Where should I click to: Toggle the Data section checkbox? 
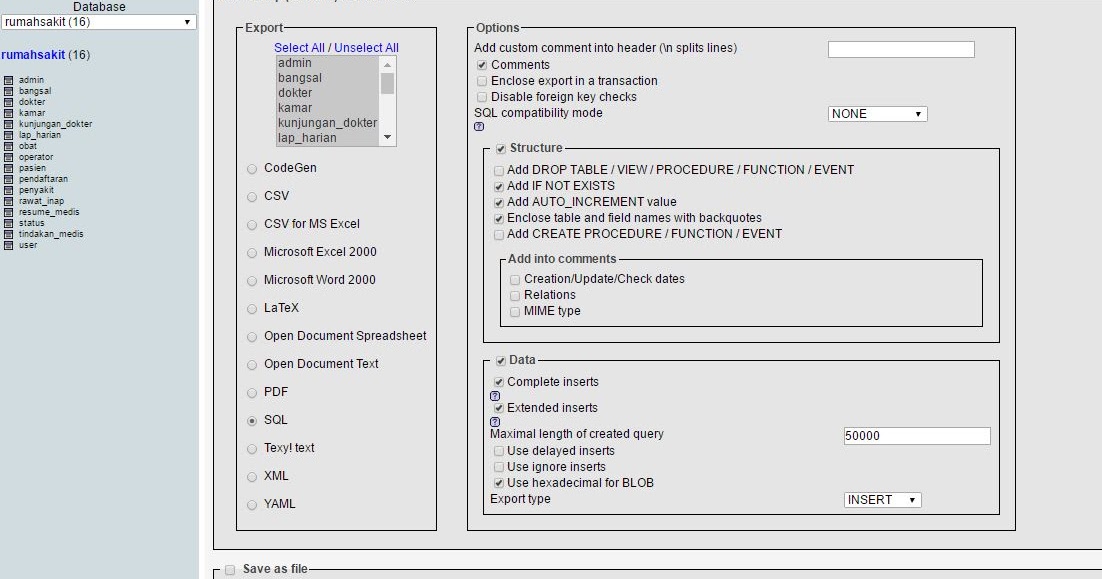(501, 361)
